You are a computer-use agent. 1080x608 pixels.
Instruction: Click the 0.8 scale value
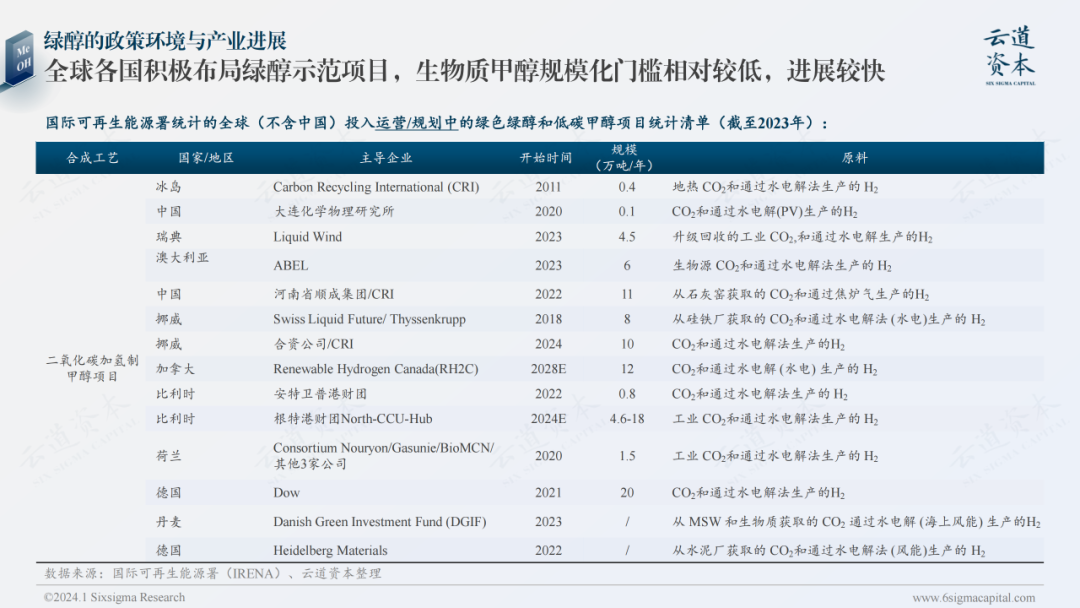tap(627, 394)
